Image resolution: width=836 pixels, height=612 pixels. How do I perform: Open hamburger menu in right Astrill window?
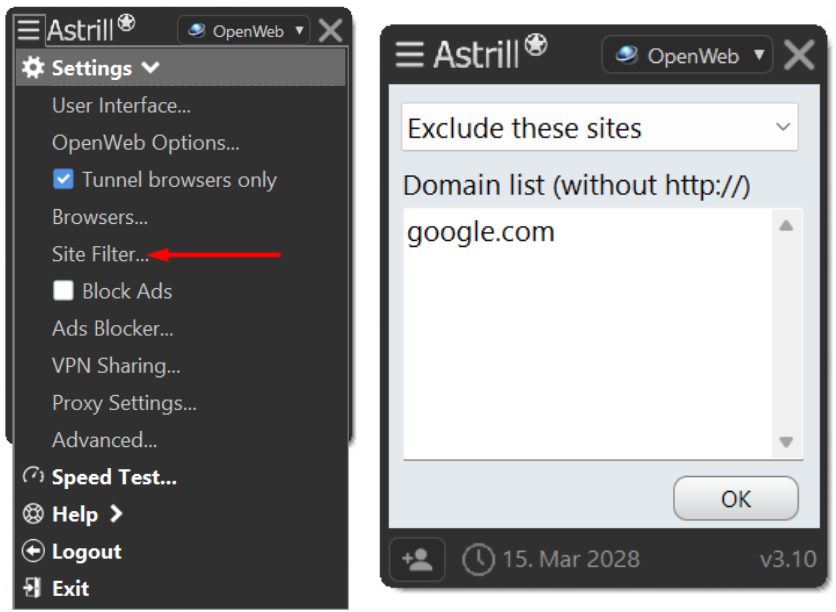(x=409, y=54)
